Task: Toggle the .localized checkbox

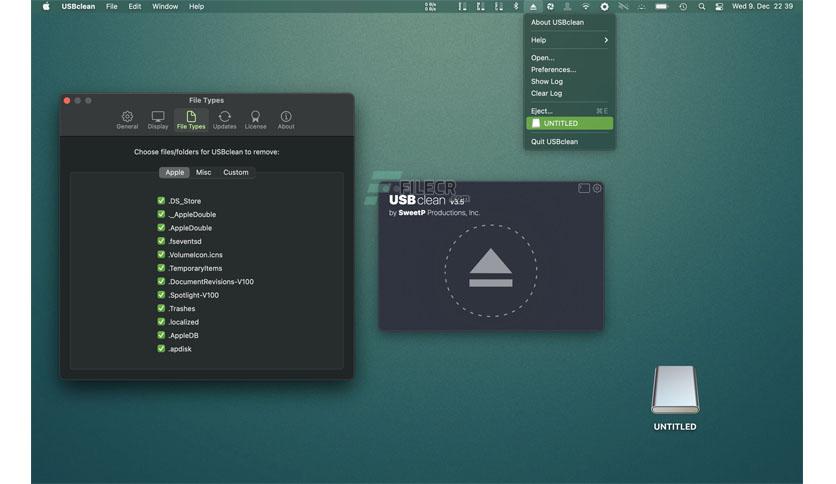Action: [x=161, y=321]
